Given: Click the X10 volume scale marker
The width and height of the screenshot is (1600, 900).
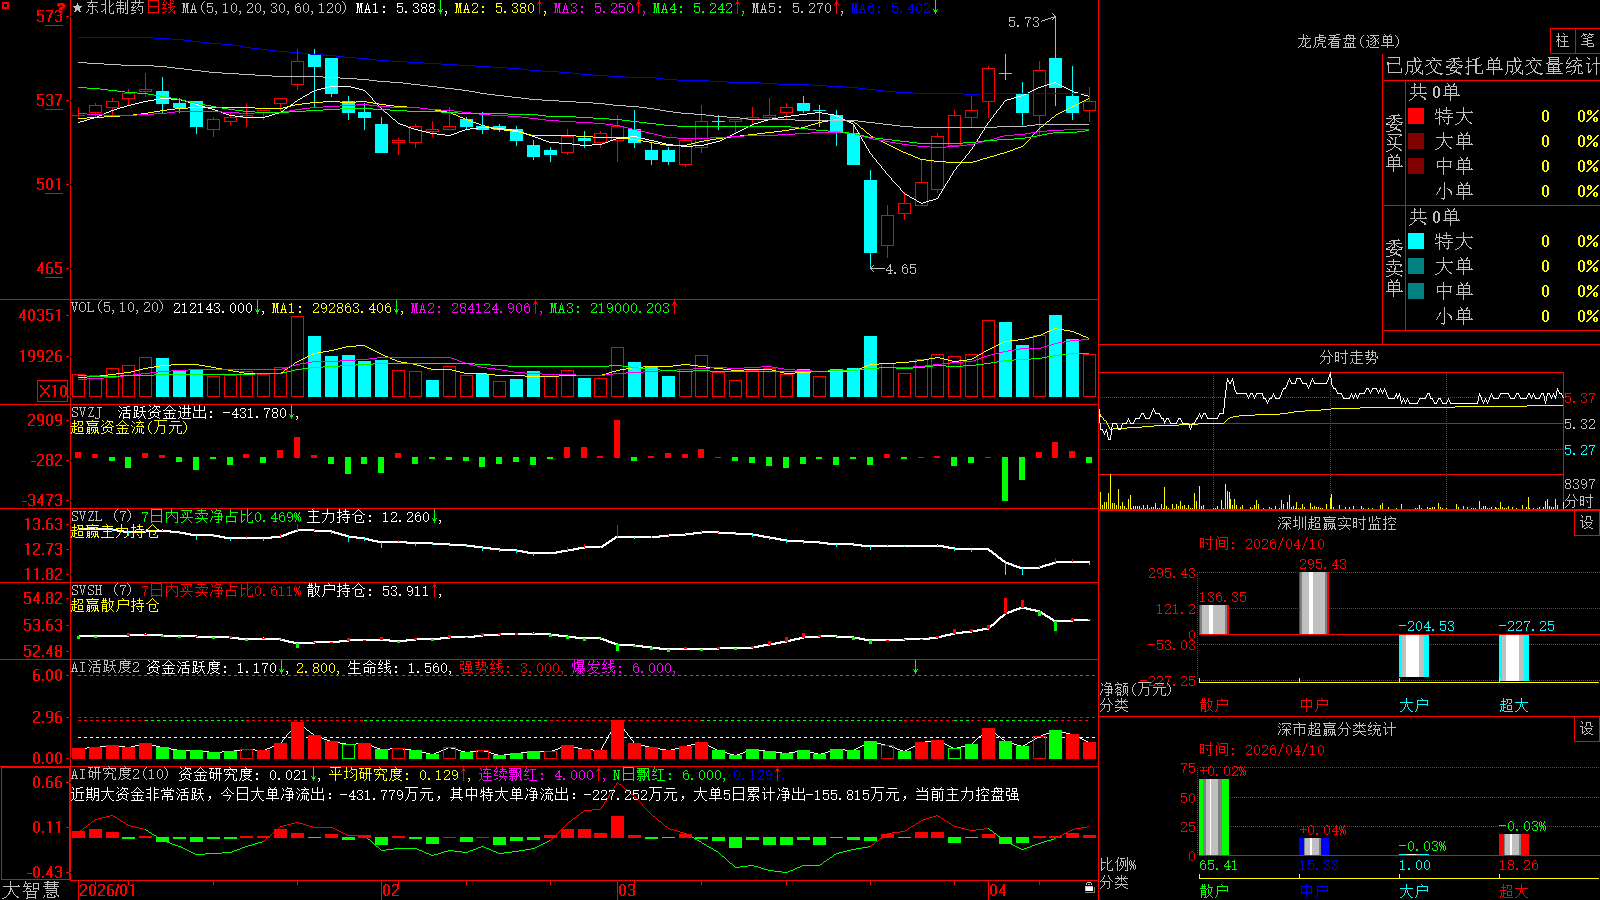Looking at the screenshot, I should pyautogui.click(x=53, y=391).
